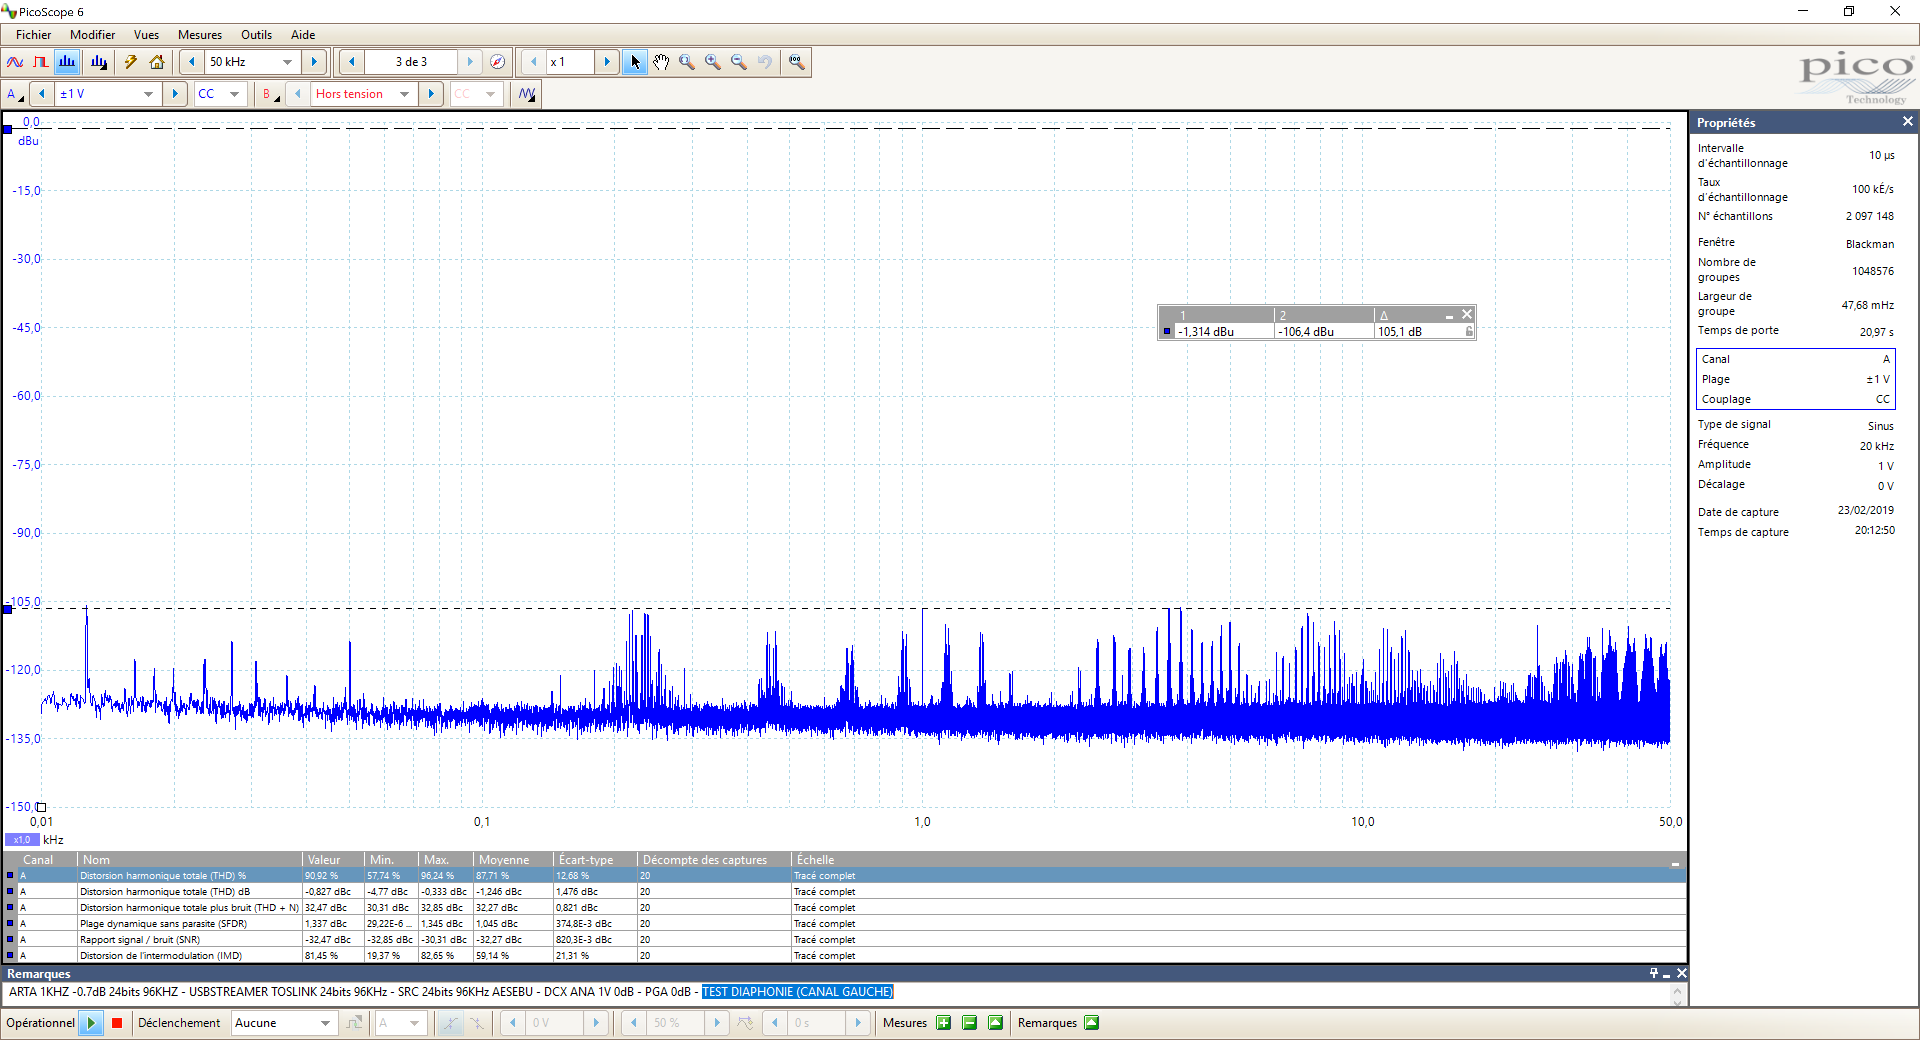Toggle Remarques notes icon in status bar
1920x1040 pixels.
1091,1023
